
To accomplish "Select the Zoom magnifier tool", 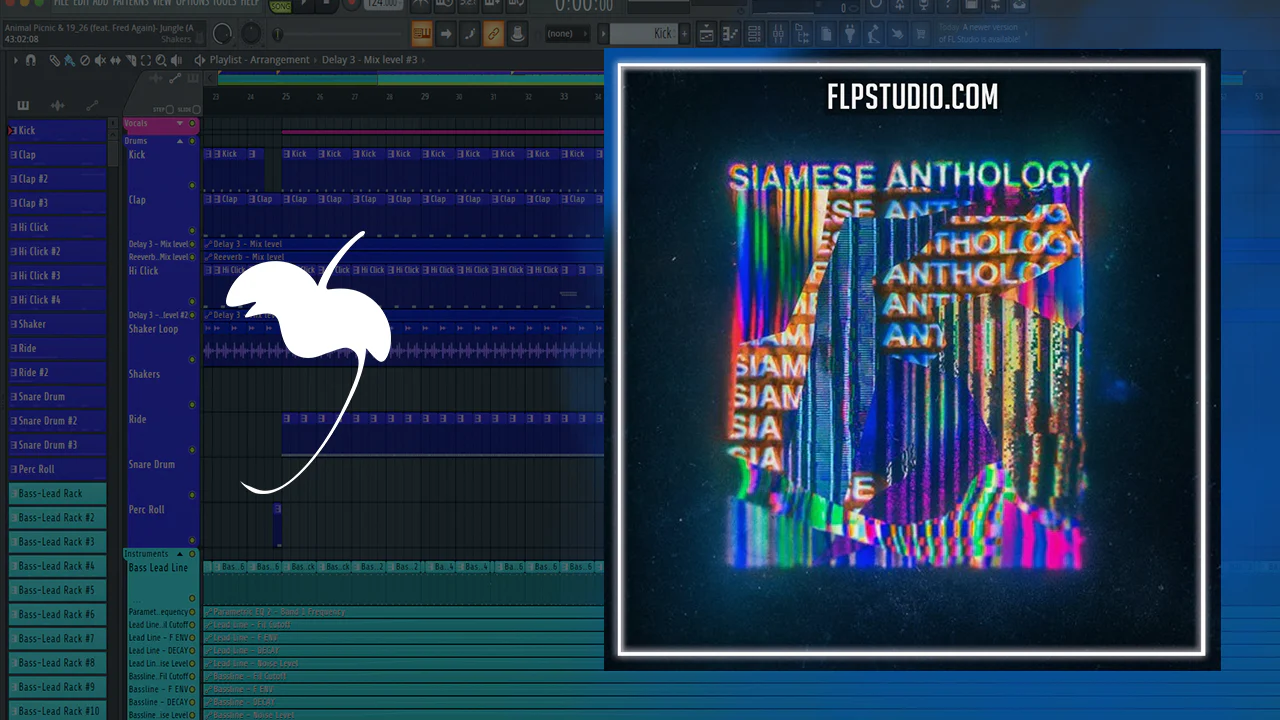I will coord(161,60).
